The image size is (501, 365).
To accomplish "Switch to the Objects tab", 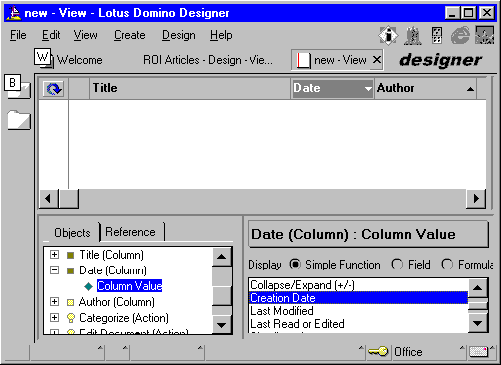I will click(72, 233).
